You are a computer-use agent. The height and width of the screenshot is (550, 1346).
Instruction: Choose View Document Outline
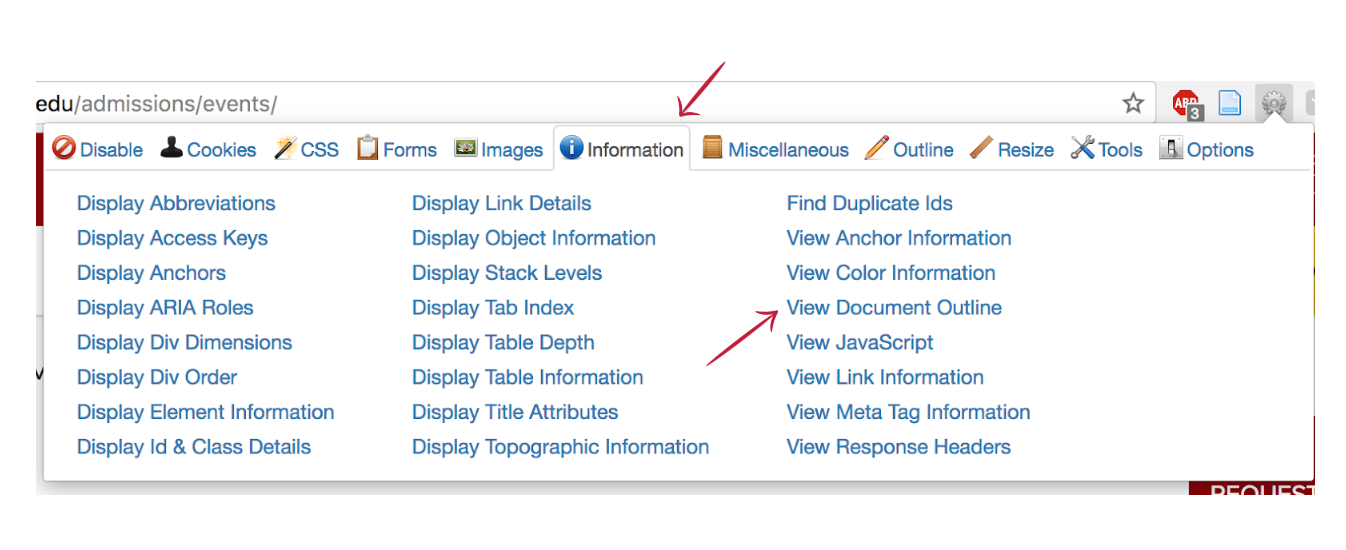pos(894,308)
